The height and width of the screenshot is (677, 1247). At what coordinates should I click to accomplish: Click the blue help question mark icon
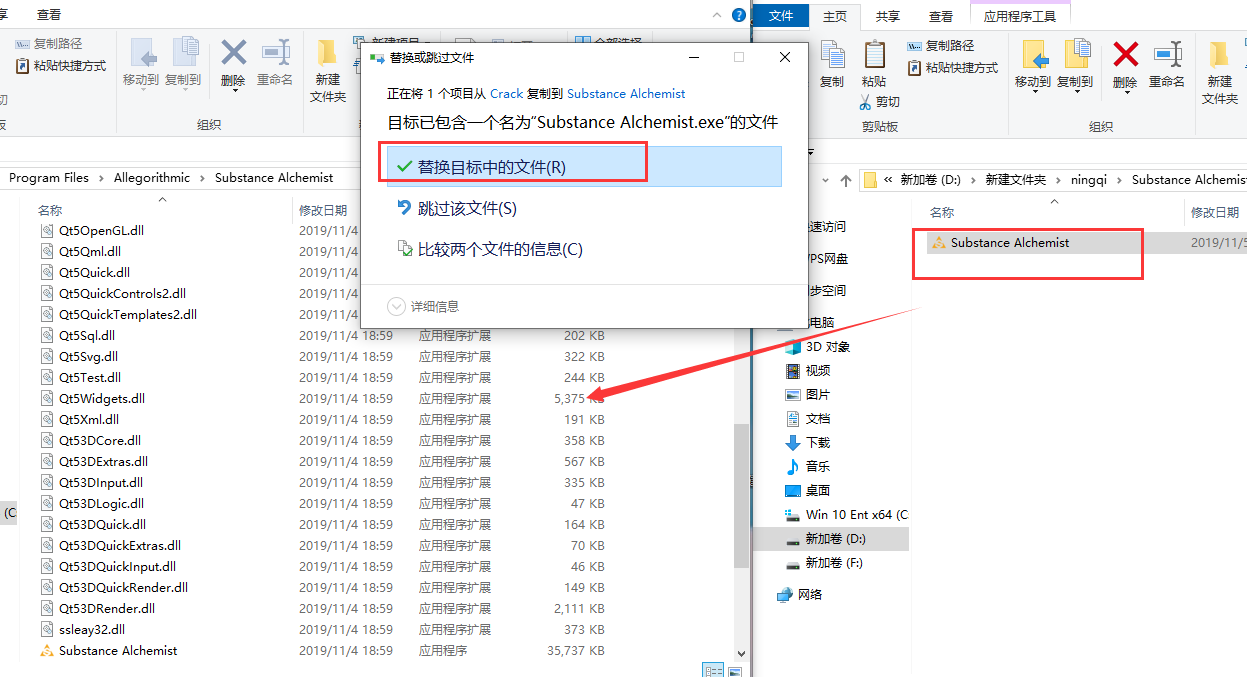click(739, 15)
